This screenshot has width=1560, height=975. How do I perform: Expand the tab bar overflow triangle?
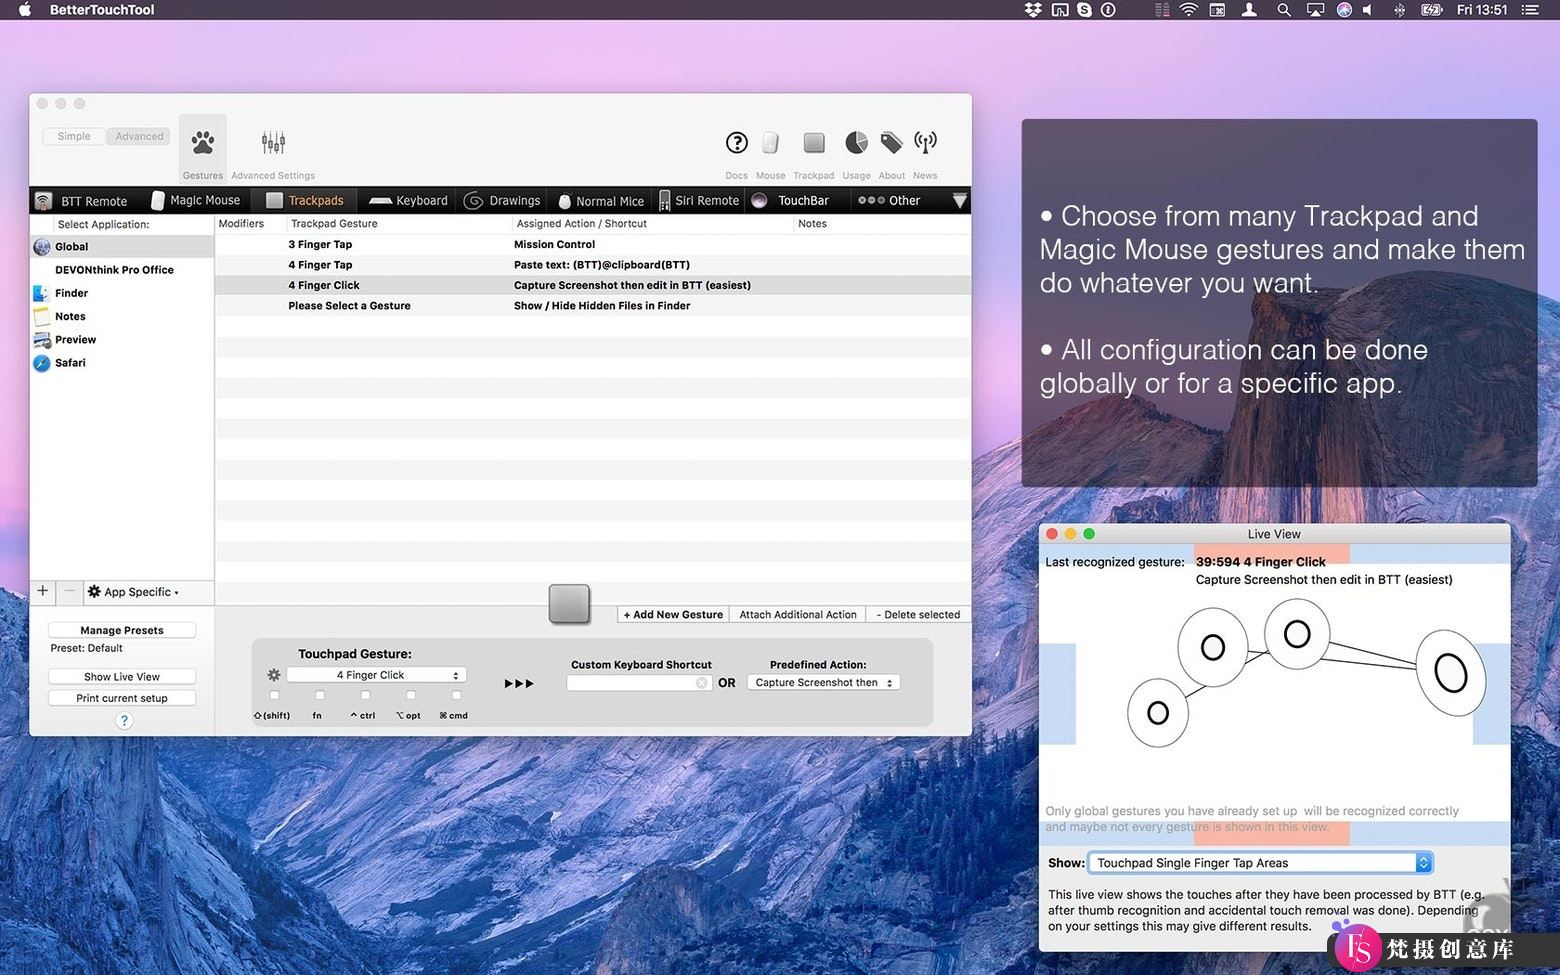coord(959,200)
